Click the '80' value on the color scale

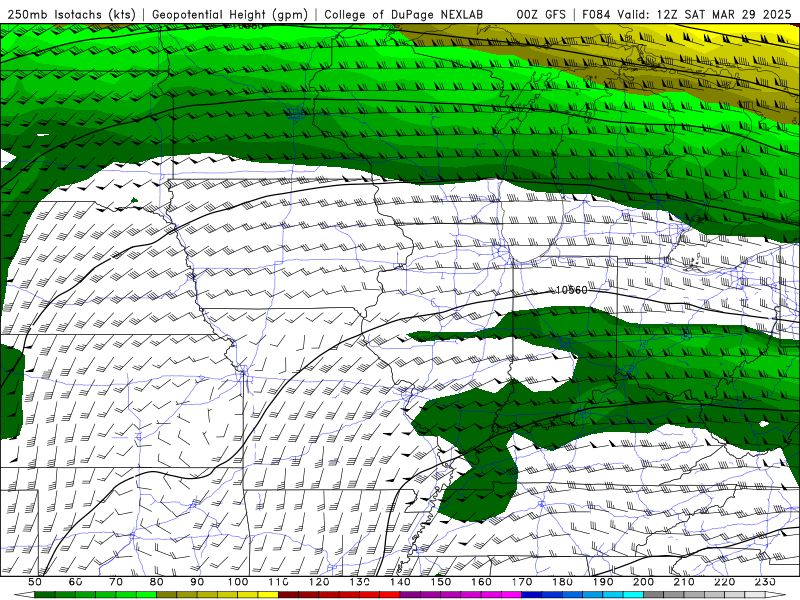157,582
